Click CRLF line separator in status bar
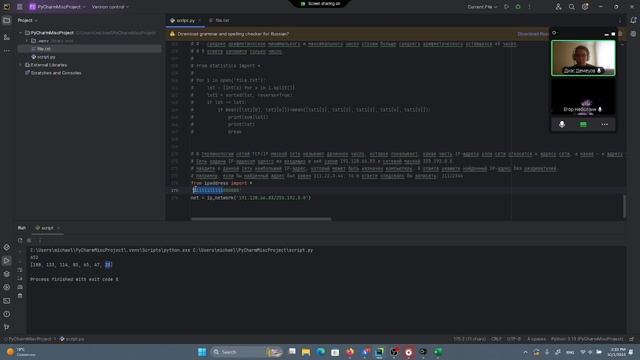 tap(496, 339)
